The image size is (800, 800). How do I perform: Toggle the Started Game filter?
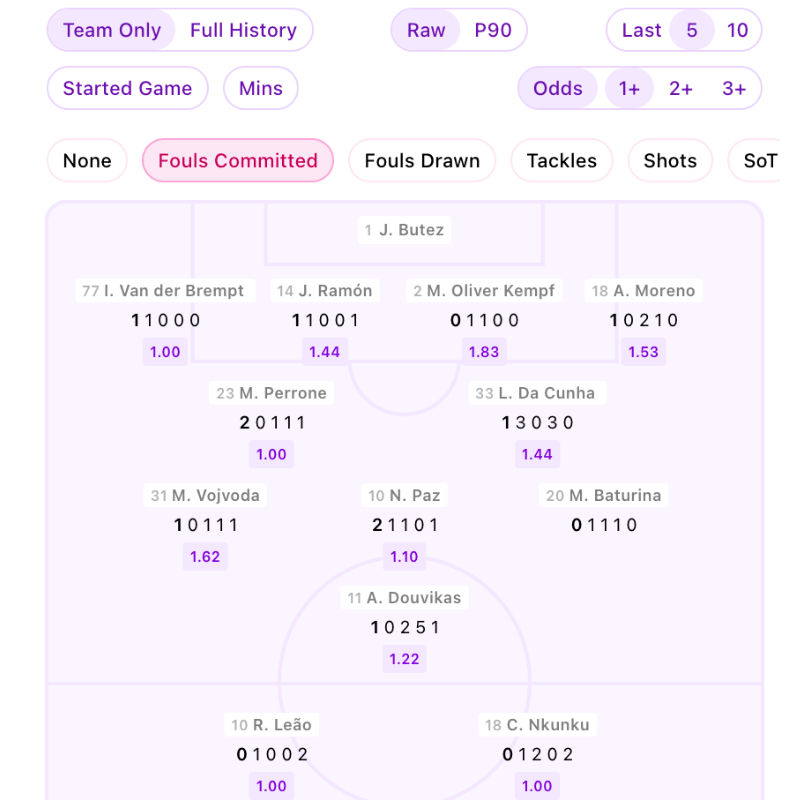pos(127,88)
